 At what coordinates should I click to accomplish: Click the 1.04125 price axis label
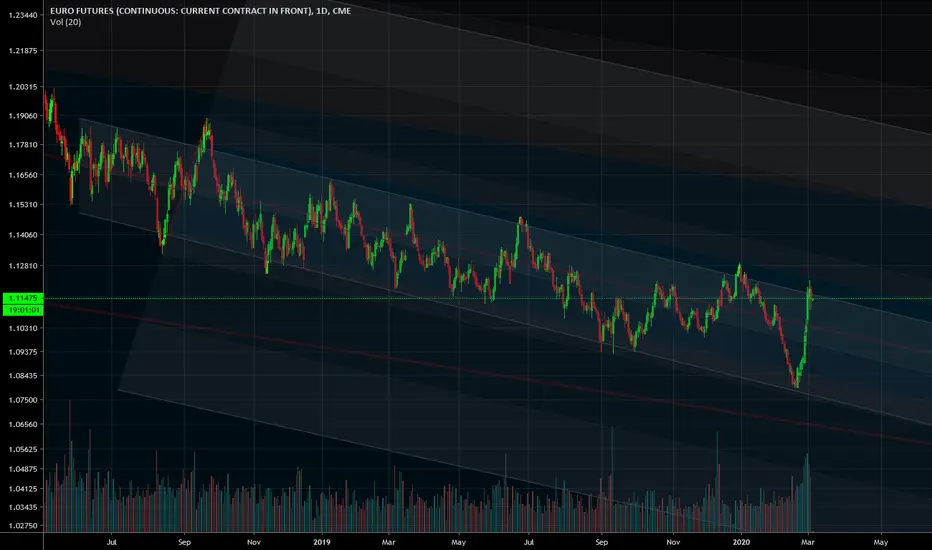click(x=23, y=489)
